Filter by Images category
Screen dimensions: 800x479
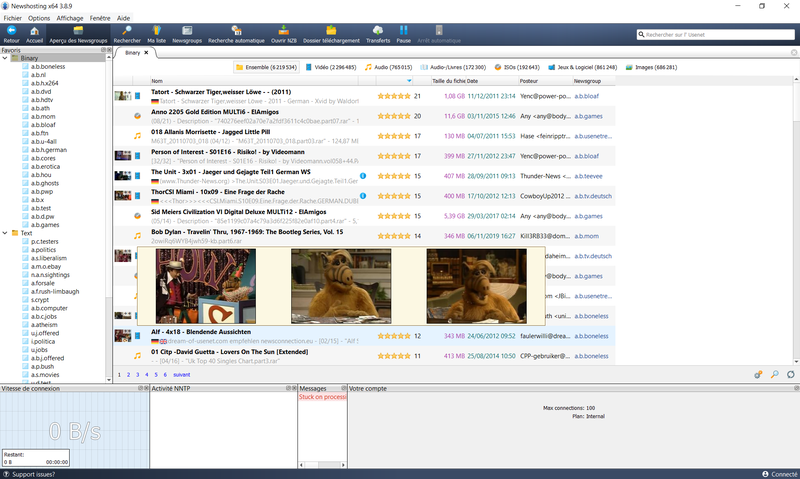pyautogui.click(x=651, y=67)
